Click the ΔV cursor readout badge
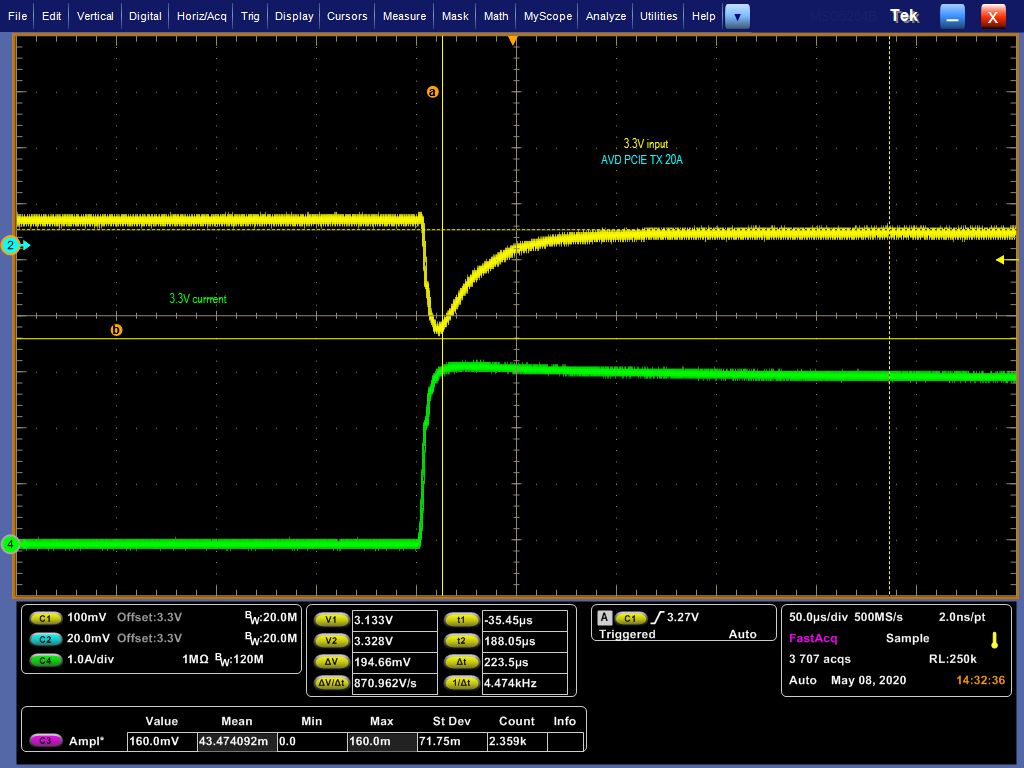The image size is (1024, 768). click(x=332, y=662)
